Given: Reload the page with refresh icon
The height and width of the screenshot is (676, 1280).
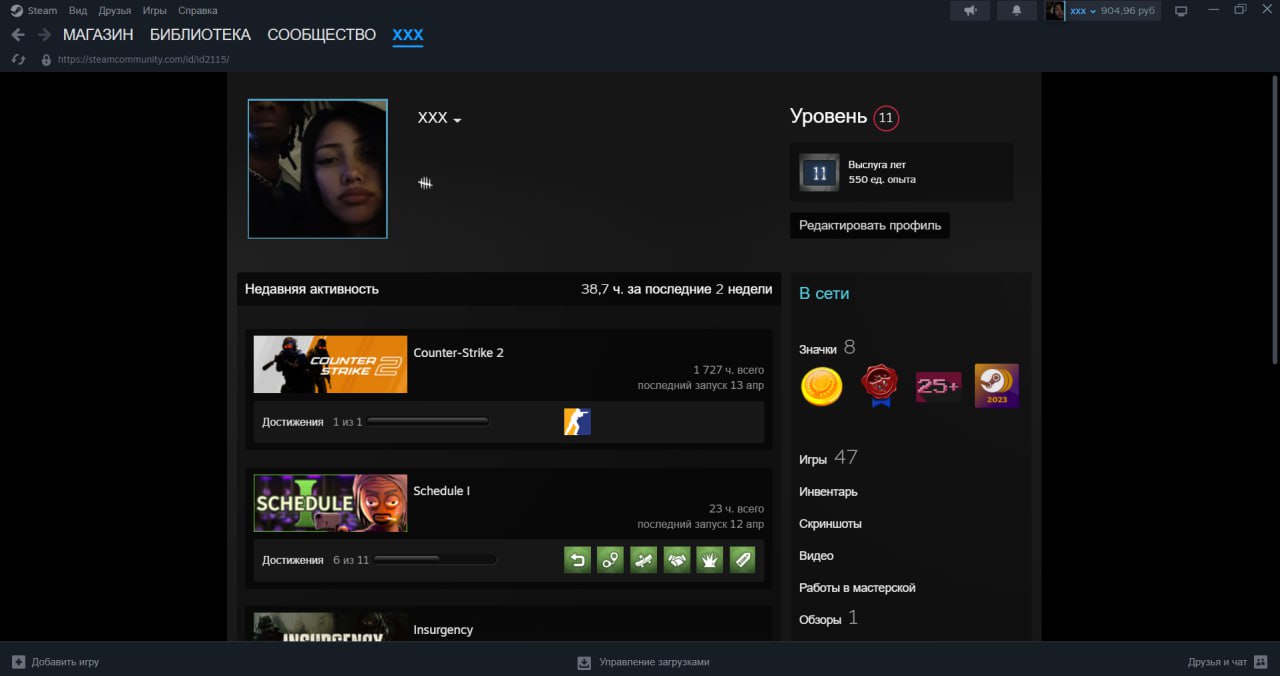Looking at the screenshot, I should pyautogui.click(x=18, y=59).
